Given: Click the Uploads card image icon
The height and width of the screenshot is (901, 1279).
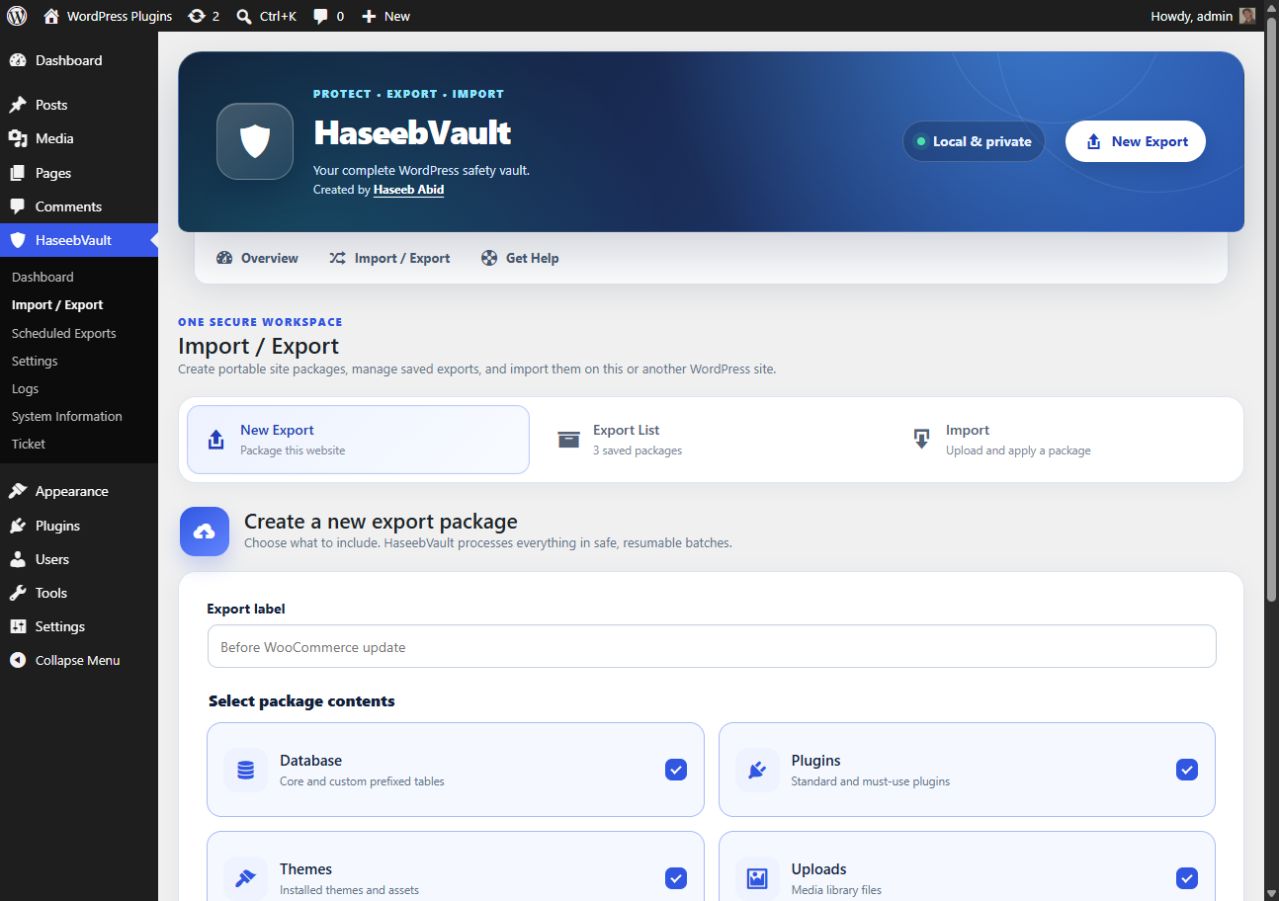Looking at the screenshot, I should 757,878.
